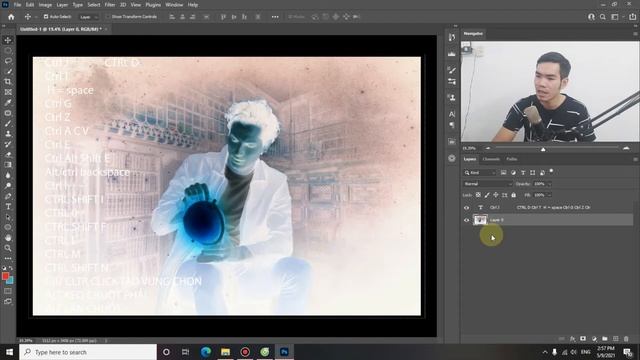The image size is (640, 360).
Task: Select the Layer 0 thumbnail
Action: click(480, 220)
